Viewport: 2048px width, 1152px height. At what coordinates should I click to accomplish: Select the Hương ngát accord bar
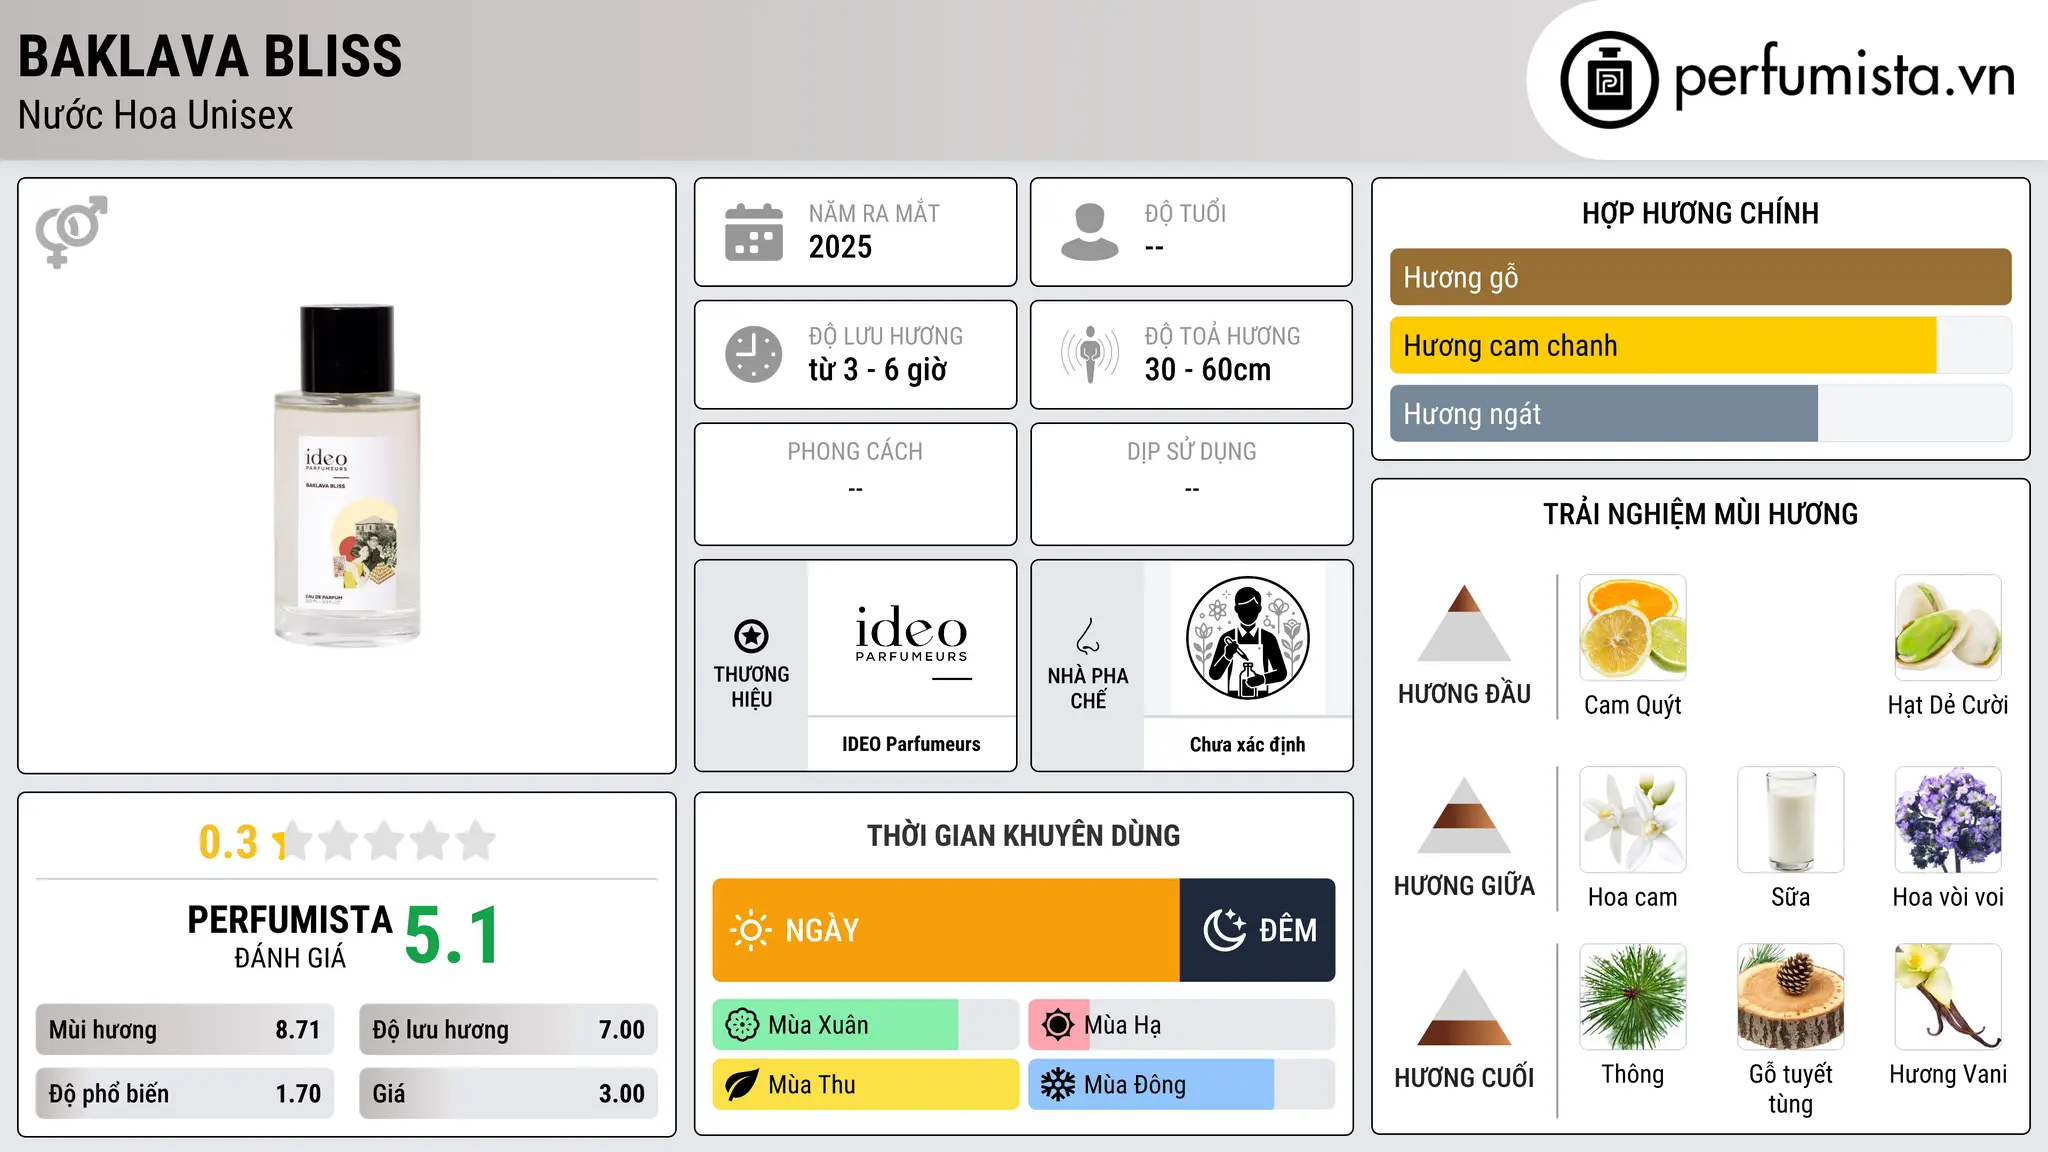[x=1700, y=413]
